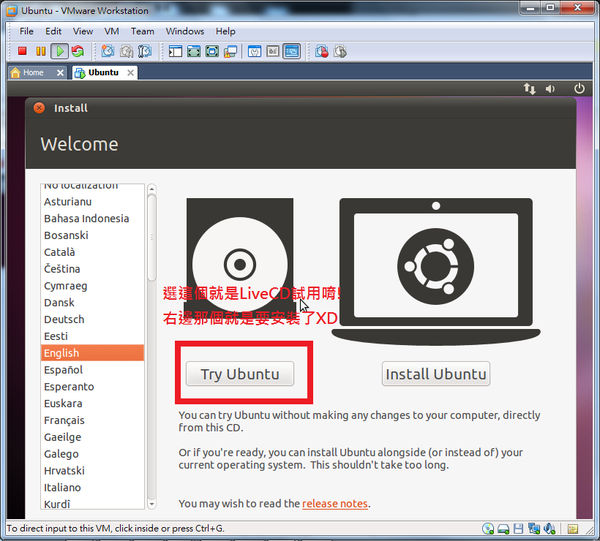Open the Windows menu

[185, 31]
